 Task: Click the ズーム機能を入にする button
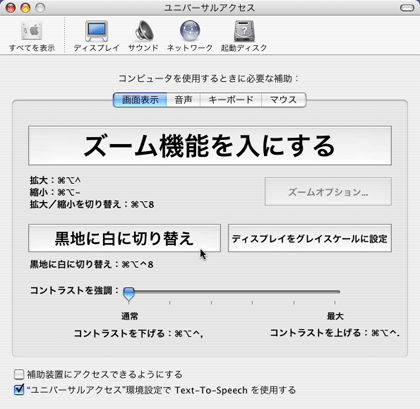coord(210,145)
